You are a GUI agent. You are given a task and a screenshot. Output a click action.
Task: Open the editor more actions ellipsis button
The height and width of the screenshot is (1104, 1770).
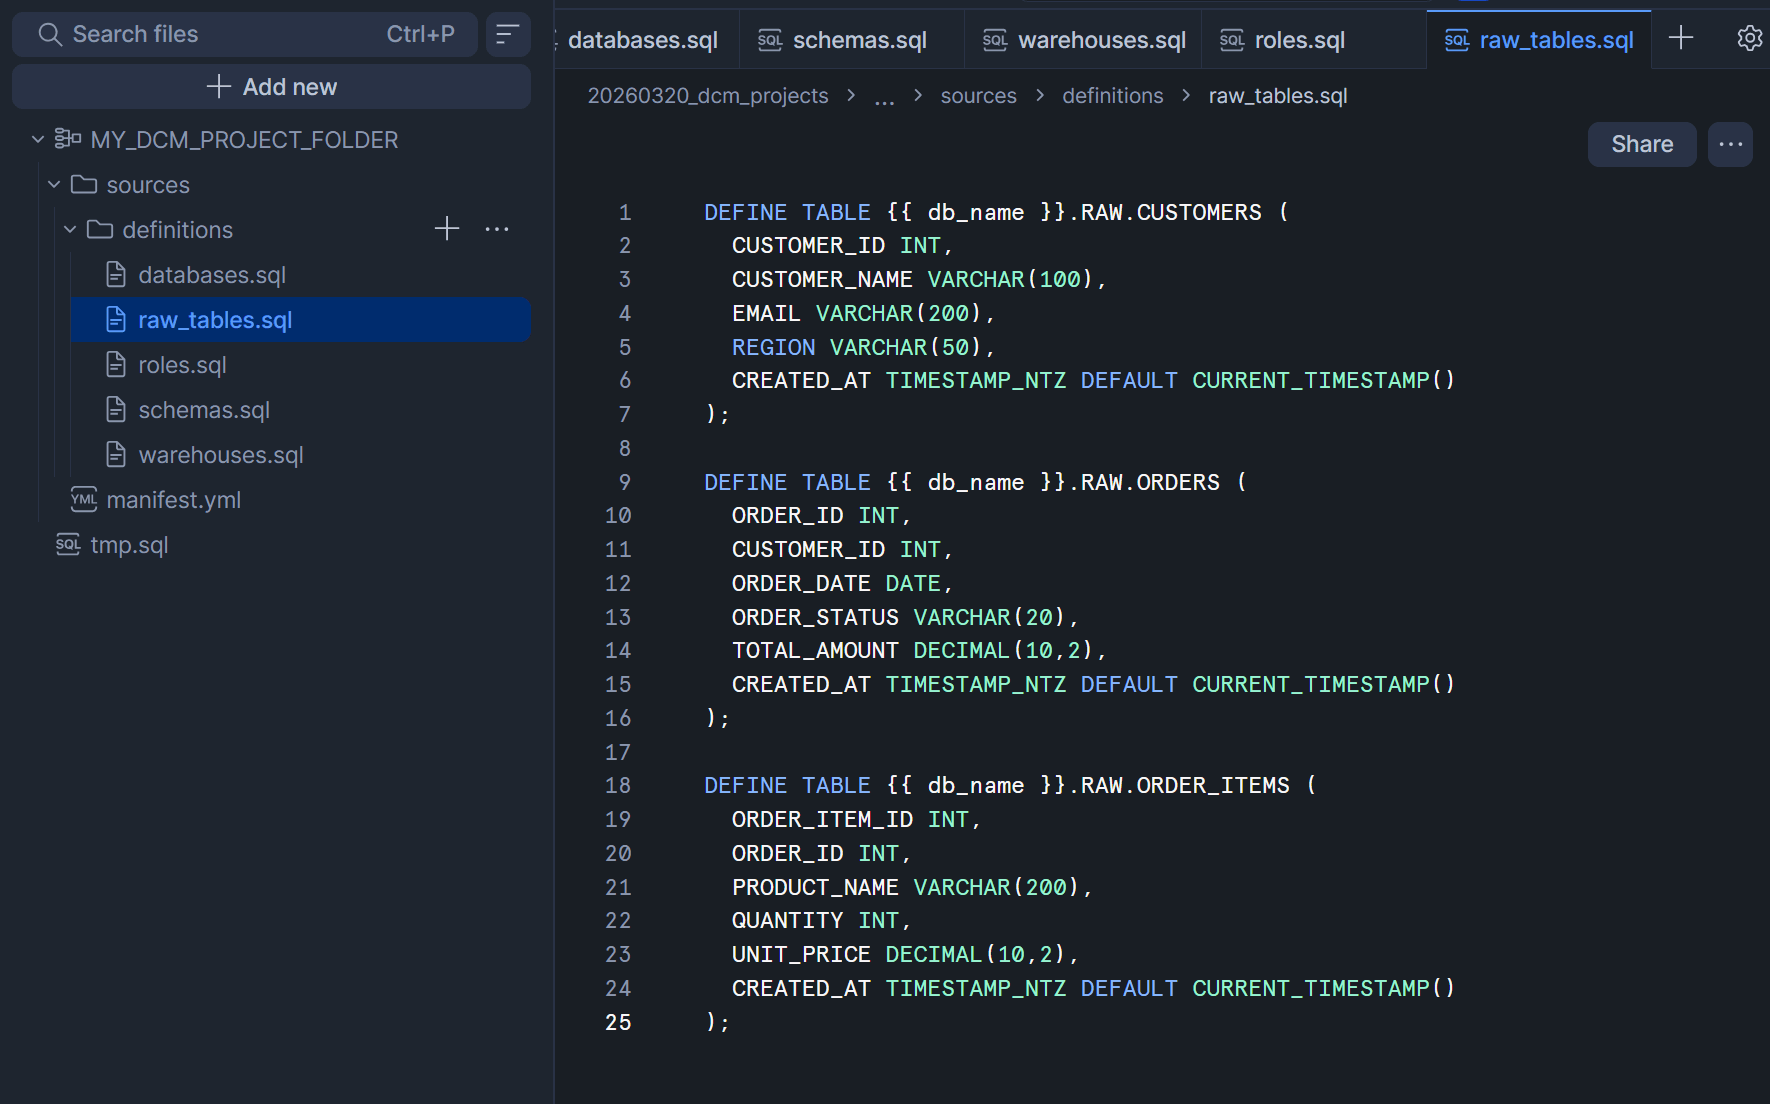click(1730, 144)
